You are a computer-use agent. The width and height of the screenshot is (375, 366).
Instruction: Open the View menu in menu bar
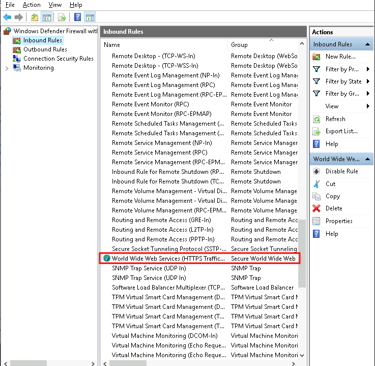[x=55, y=5]
